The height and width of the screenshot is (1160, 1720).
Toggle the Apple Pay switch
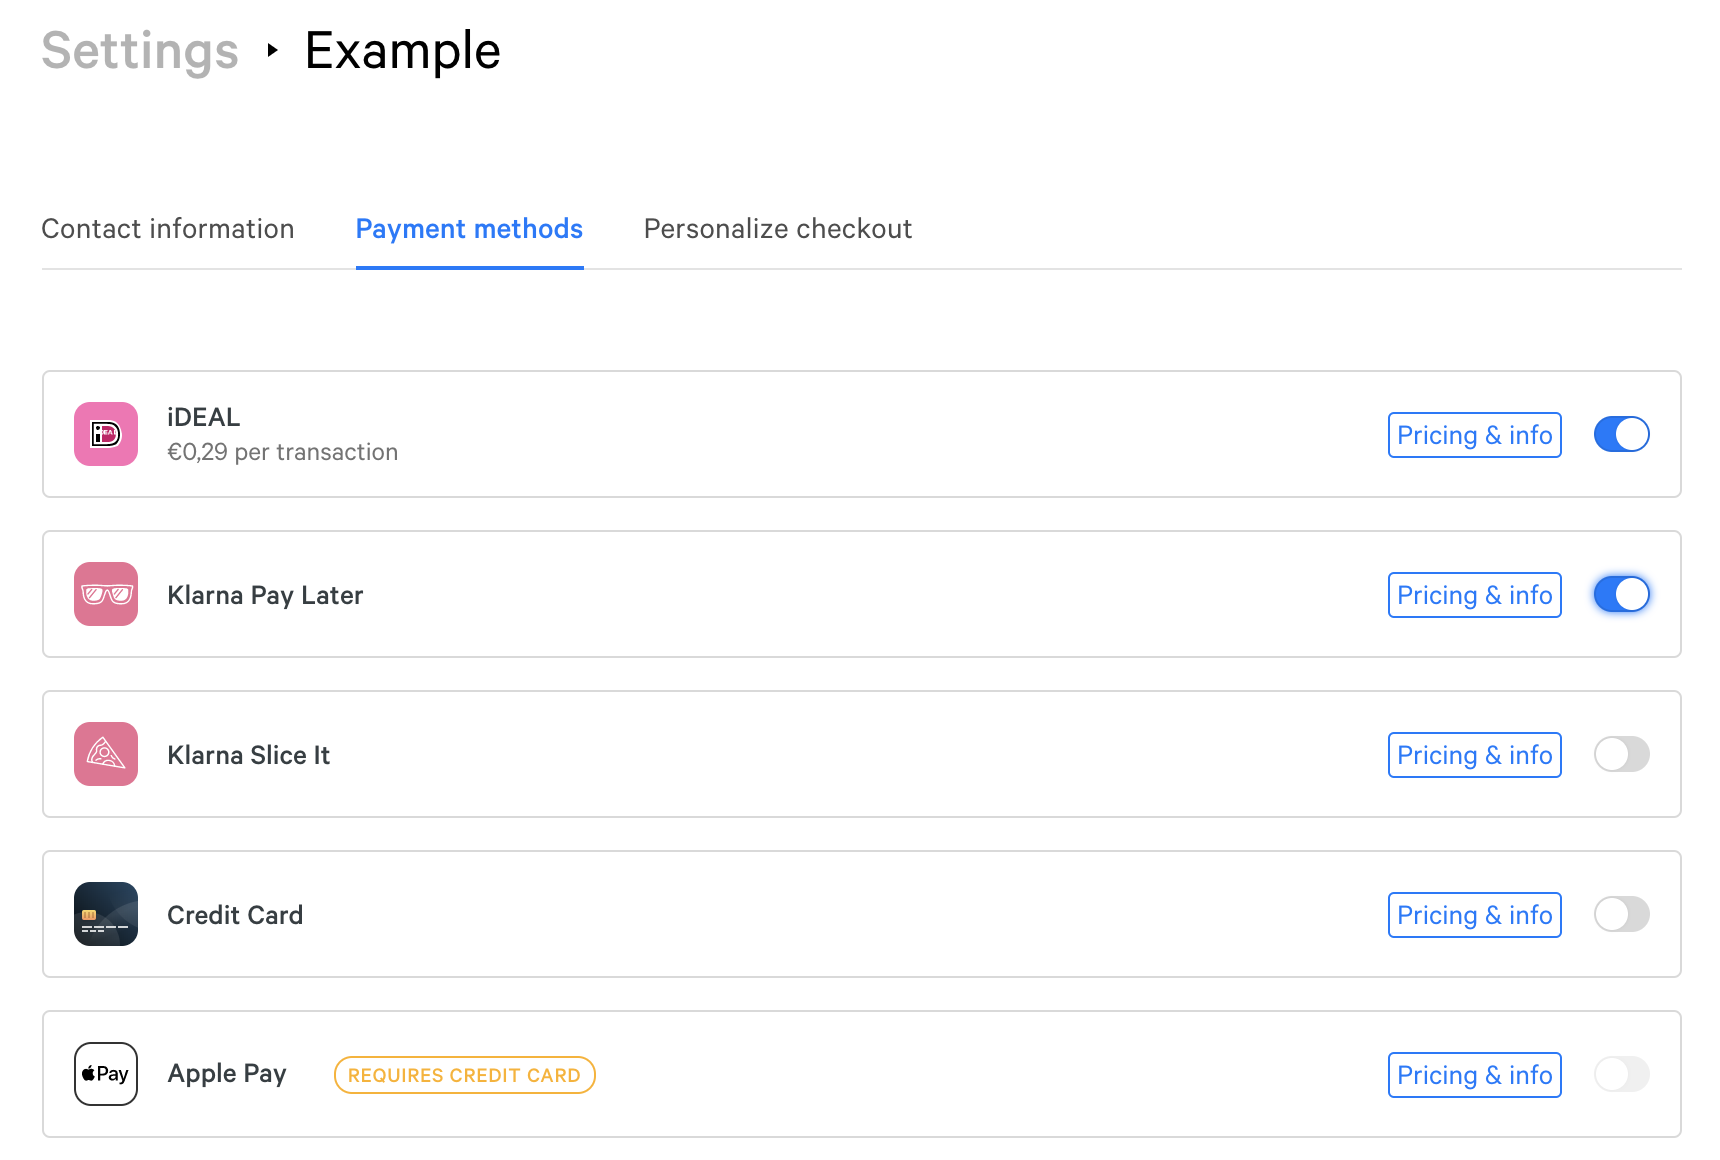click(1622, 1074)
